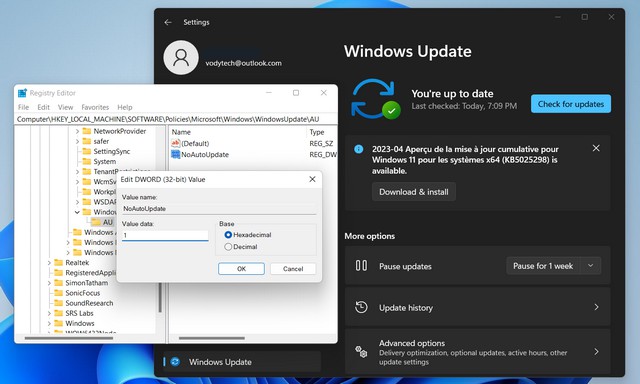Click the AU folder icon
The image size is (640, 384).
point(96,222)
